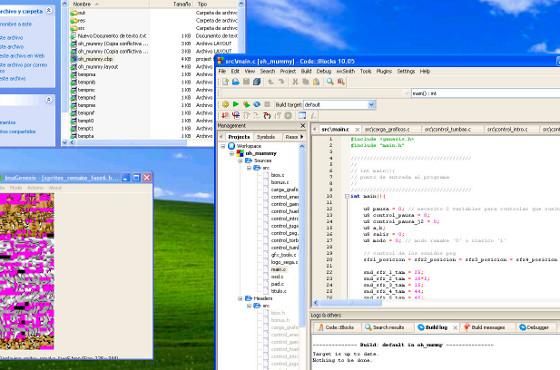Click the Abort build stop icon
Viewport: 560px width, 370px height.
pos(267,104)
